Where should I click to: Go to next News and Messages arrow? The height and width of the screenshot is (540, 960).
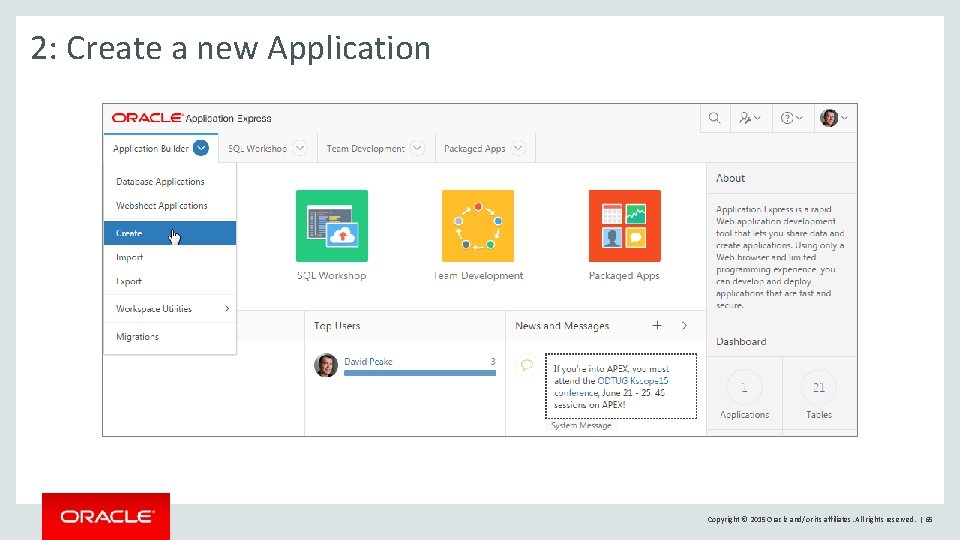684,326
